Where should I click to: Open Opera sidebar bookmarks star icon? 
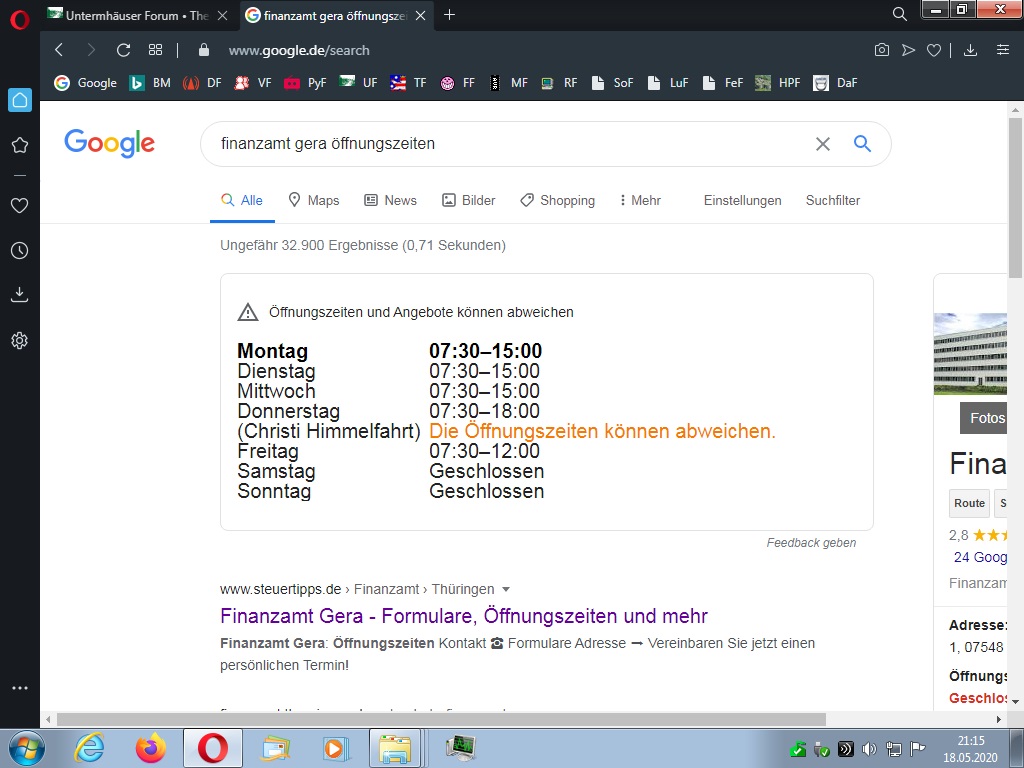[x=19, y=145]
